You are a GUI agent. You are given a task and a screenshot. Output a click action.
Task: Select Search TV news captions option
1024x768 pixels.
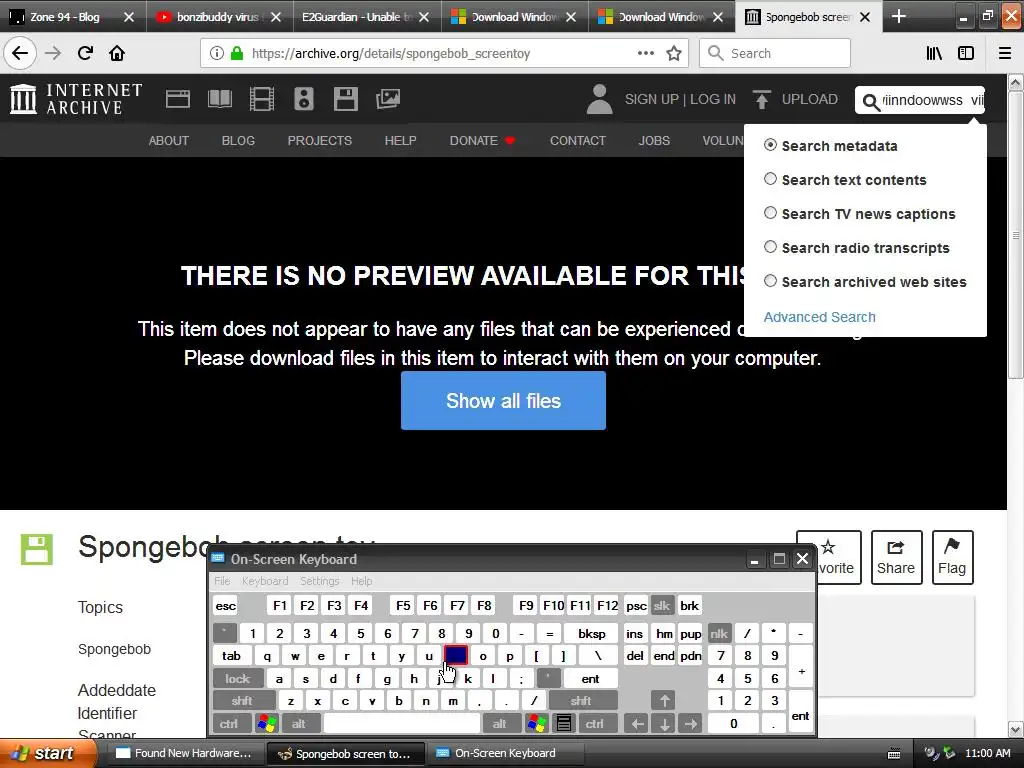(771, 213)
